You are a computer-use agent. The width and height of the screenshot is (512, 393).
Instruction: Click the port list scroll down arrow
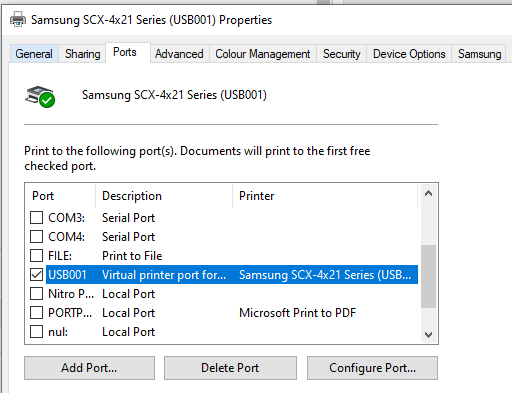pos(428,334)
